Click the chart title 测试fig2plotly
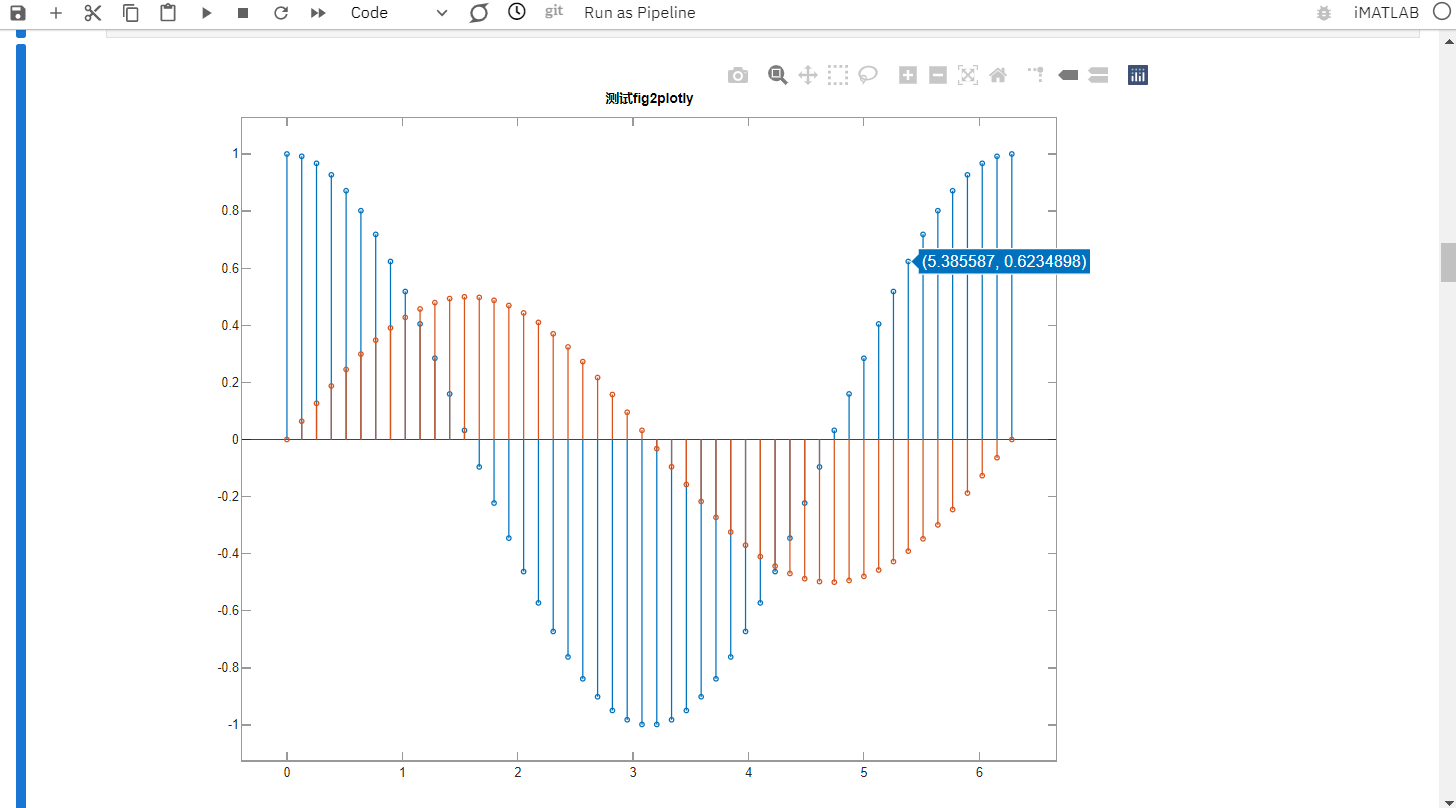The height and width of the screenshot is (808, 1456). [649, 99]
